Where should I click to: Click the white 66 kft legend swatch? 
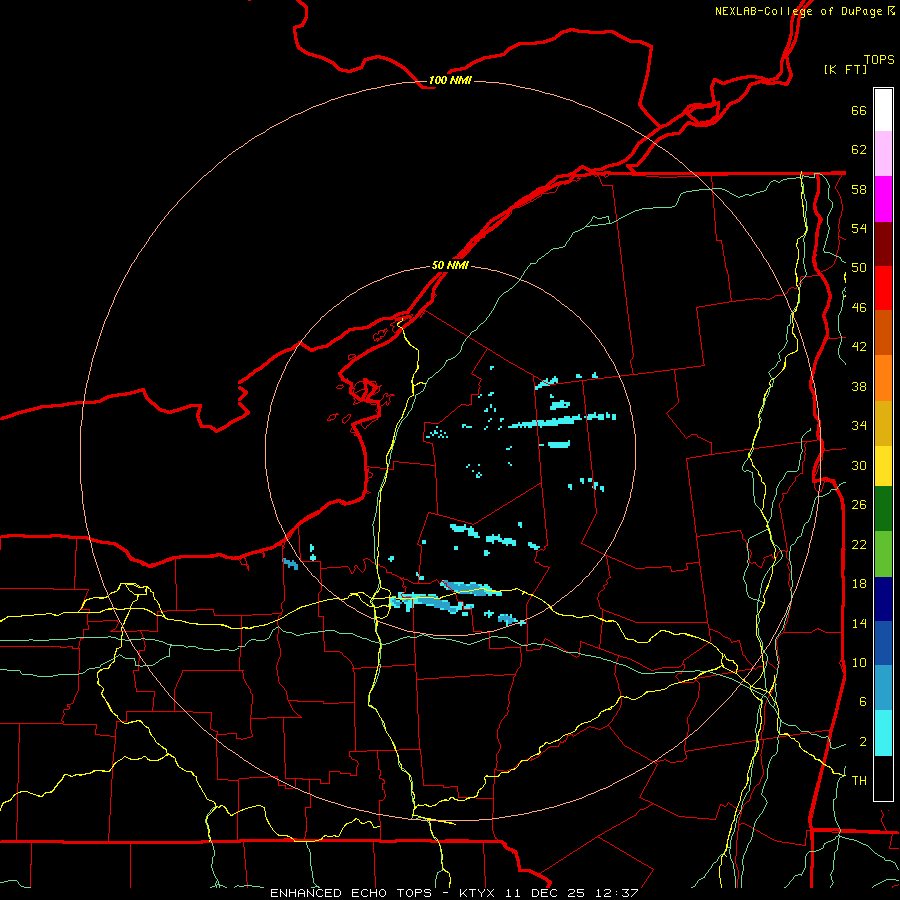coord(883,110)
